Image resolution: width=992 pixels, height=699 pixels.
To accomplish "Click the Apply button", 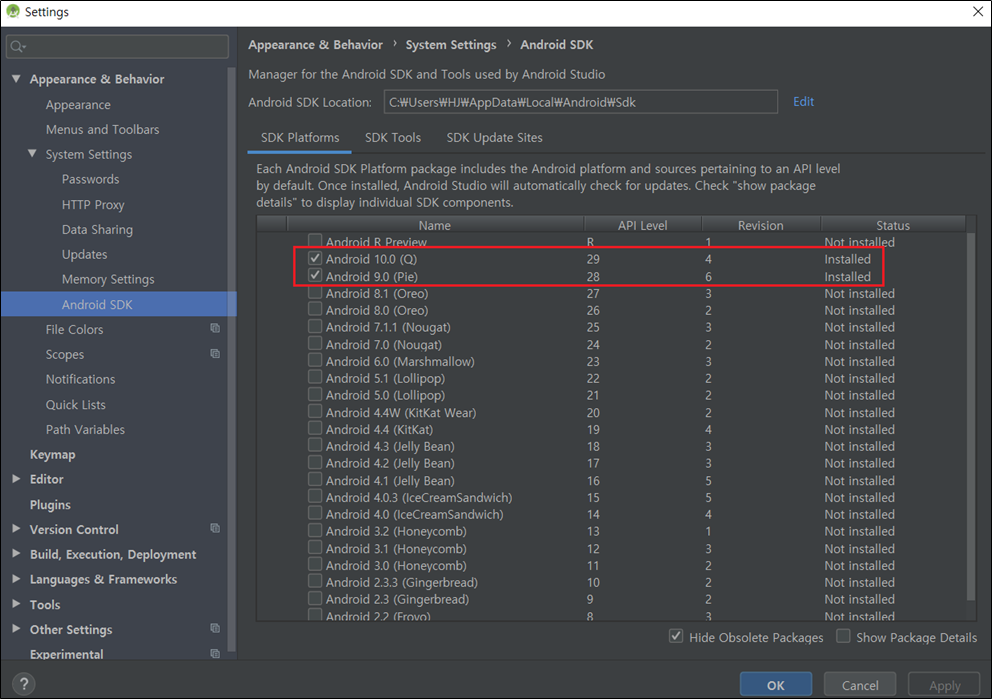I will (x=945, y=685).
